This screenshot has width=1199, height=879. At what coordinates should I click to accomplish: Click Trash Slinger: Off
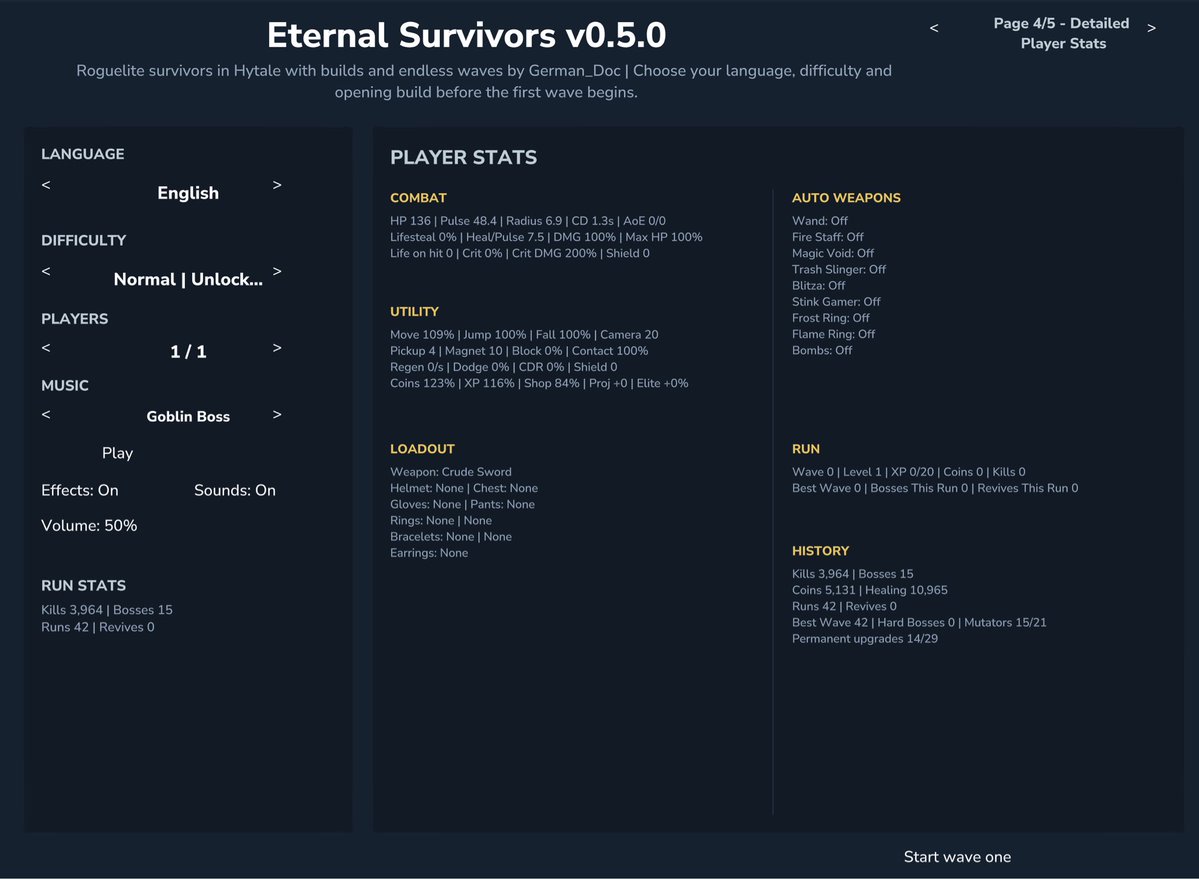[839, 269]
